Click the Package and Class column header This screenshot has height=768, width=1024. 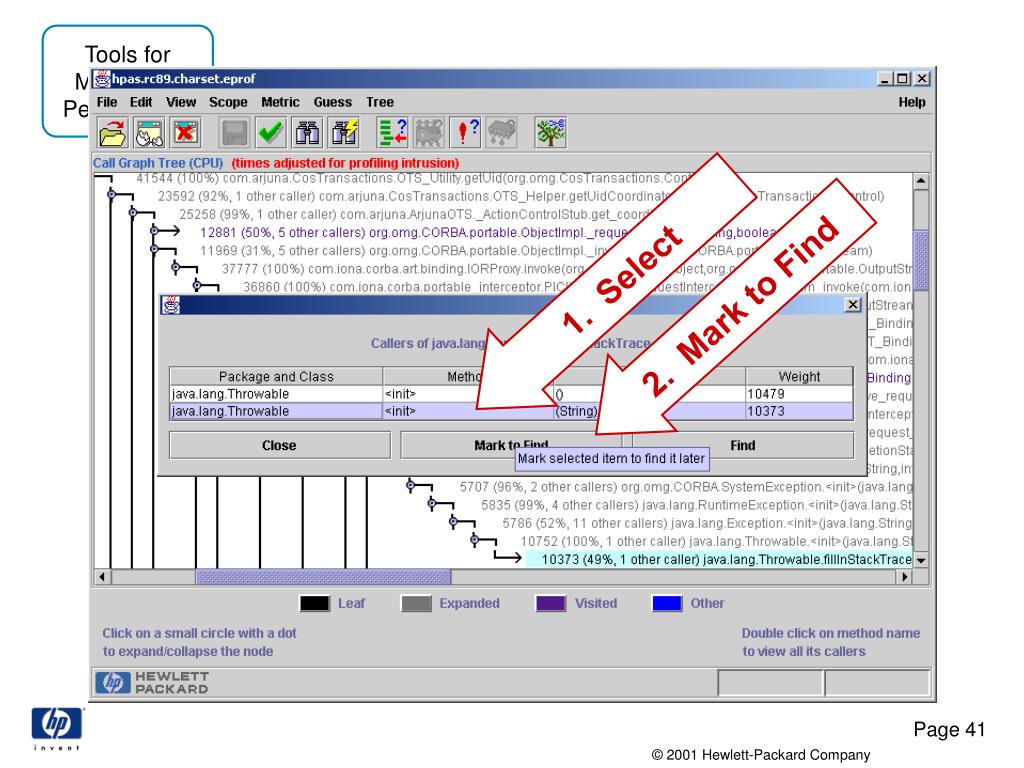(x=276, y=377)
